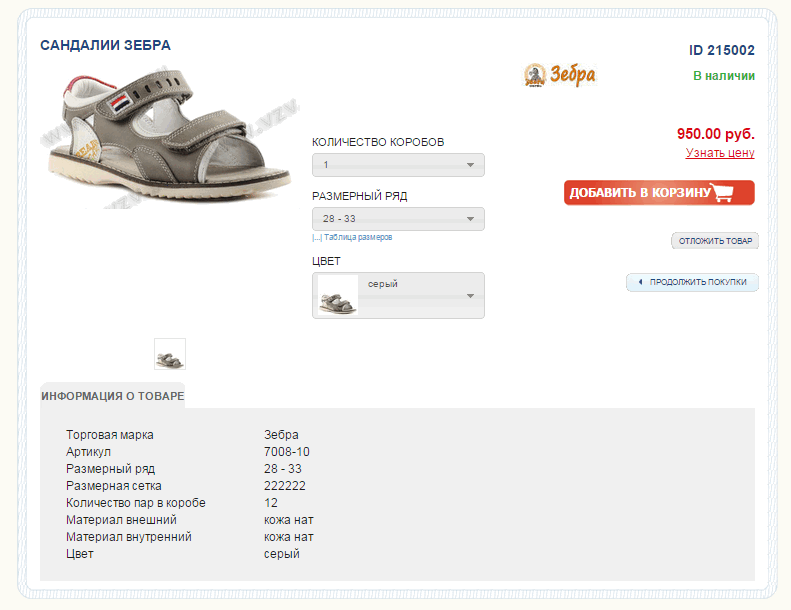Click the Отложить товар button
The height and width of the screenshot is (610, 791).
[715, 241]
